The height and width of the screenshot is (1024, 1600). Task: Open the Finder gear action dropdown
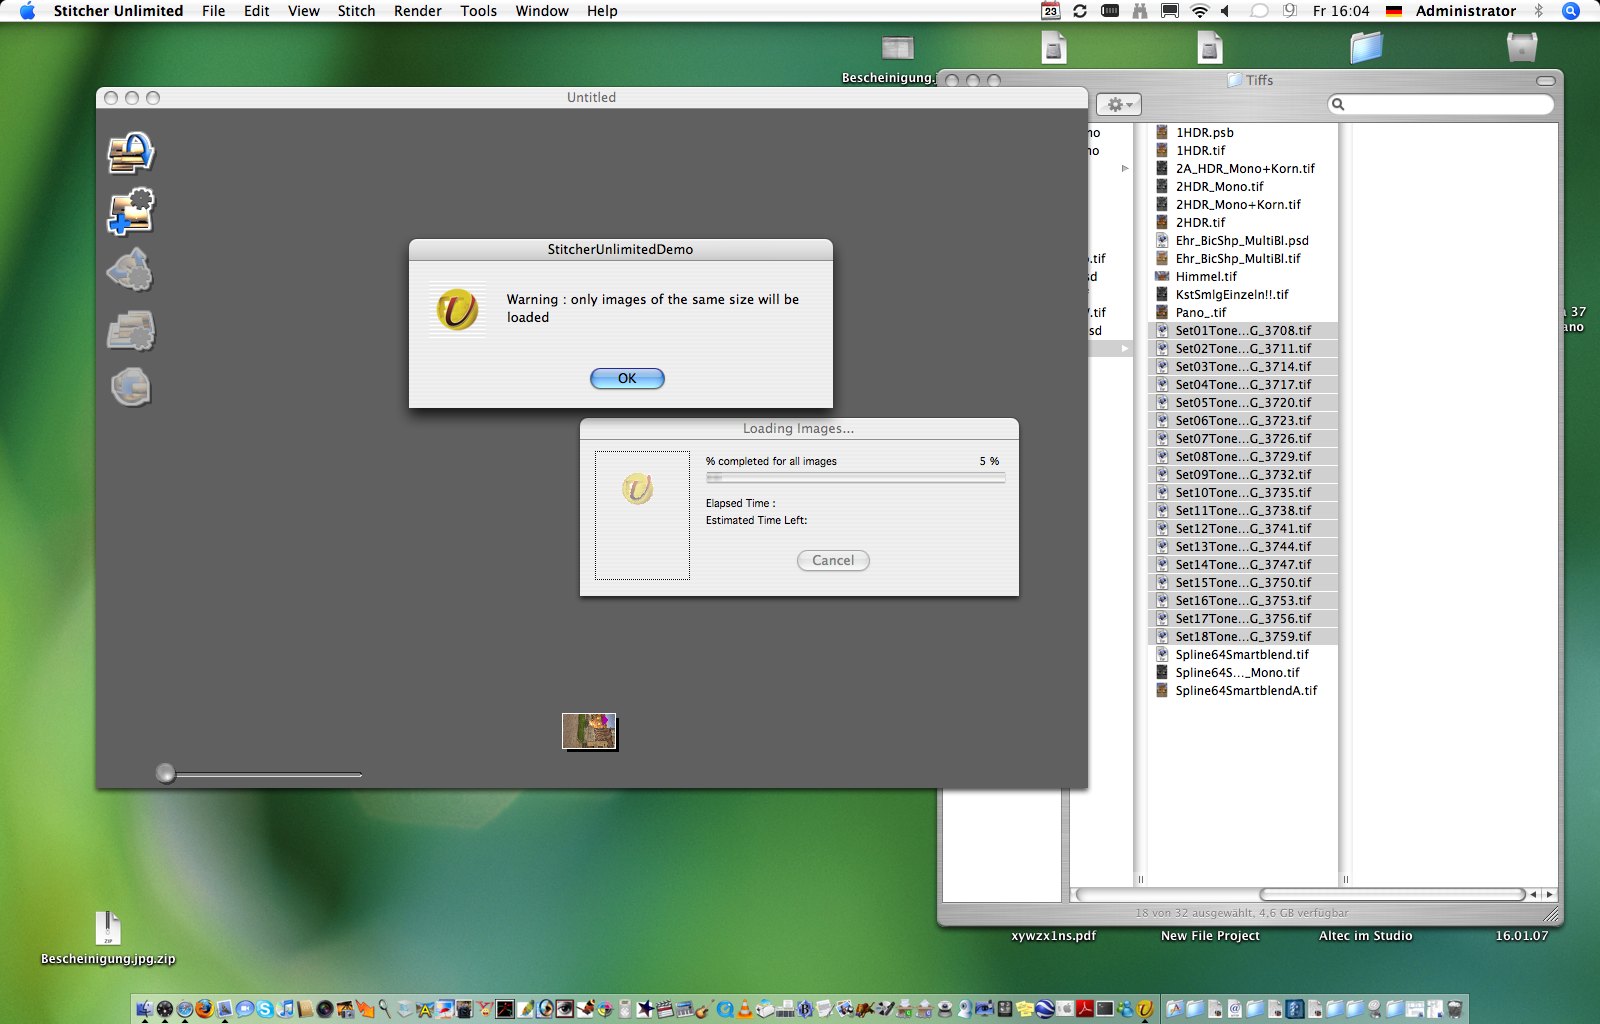point(1119,105)
